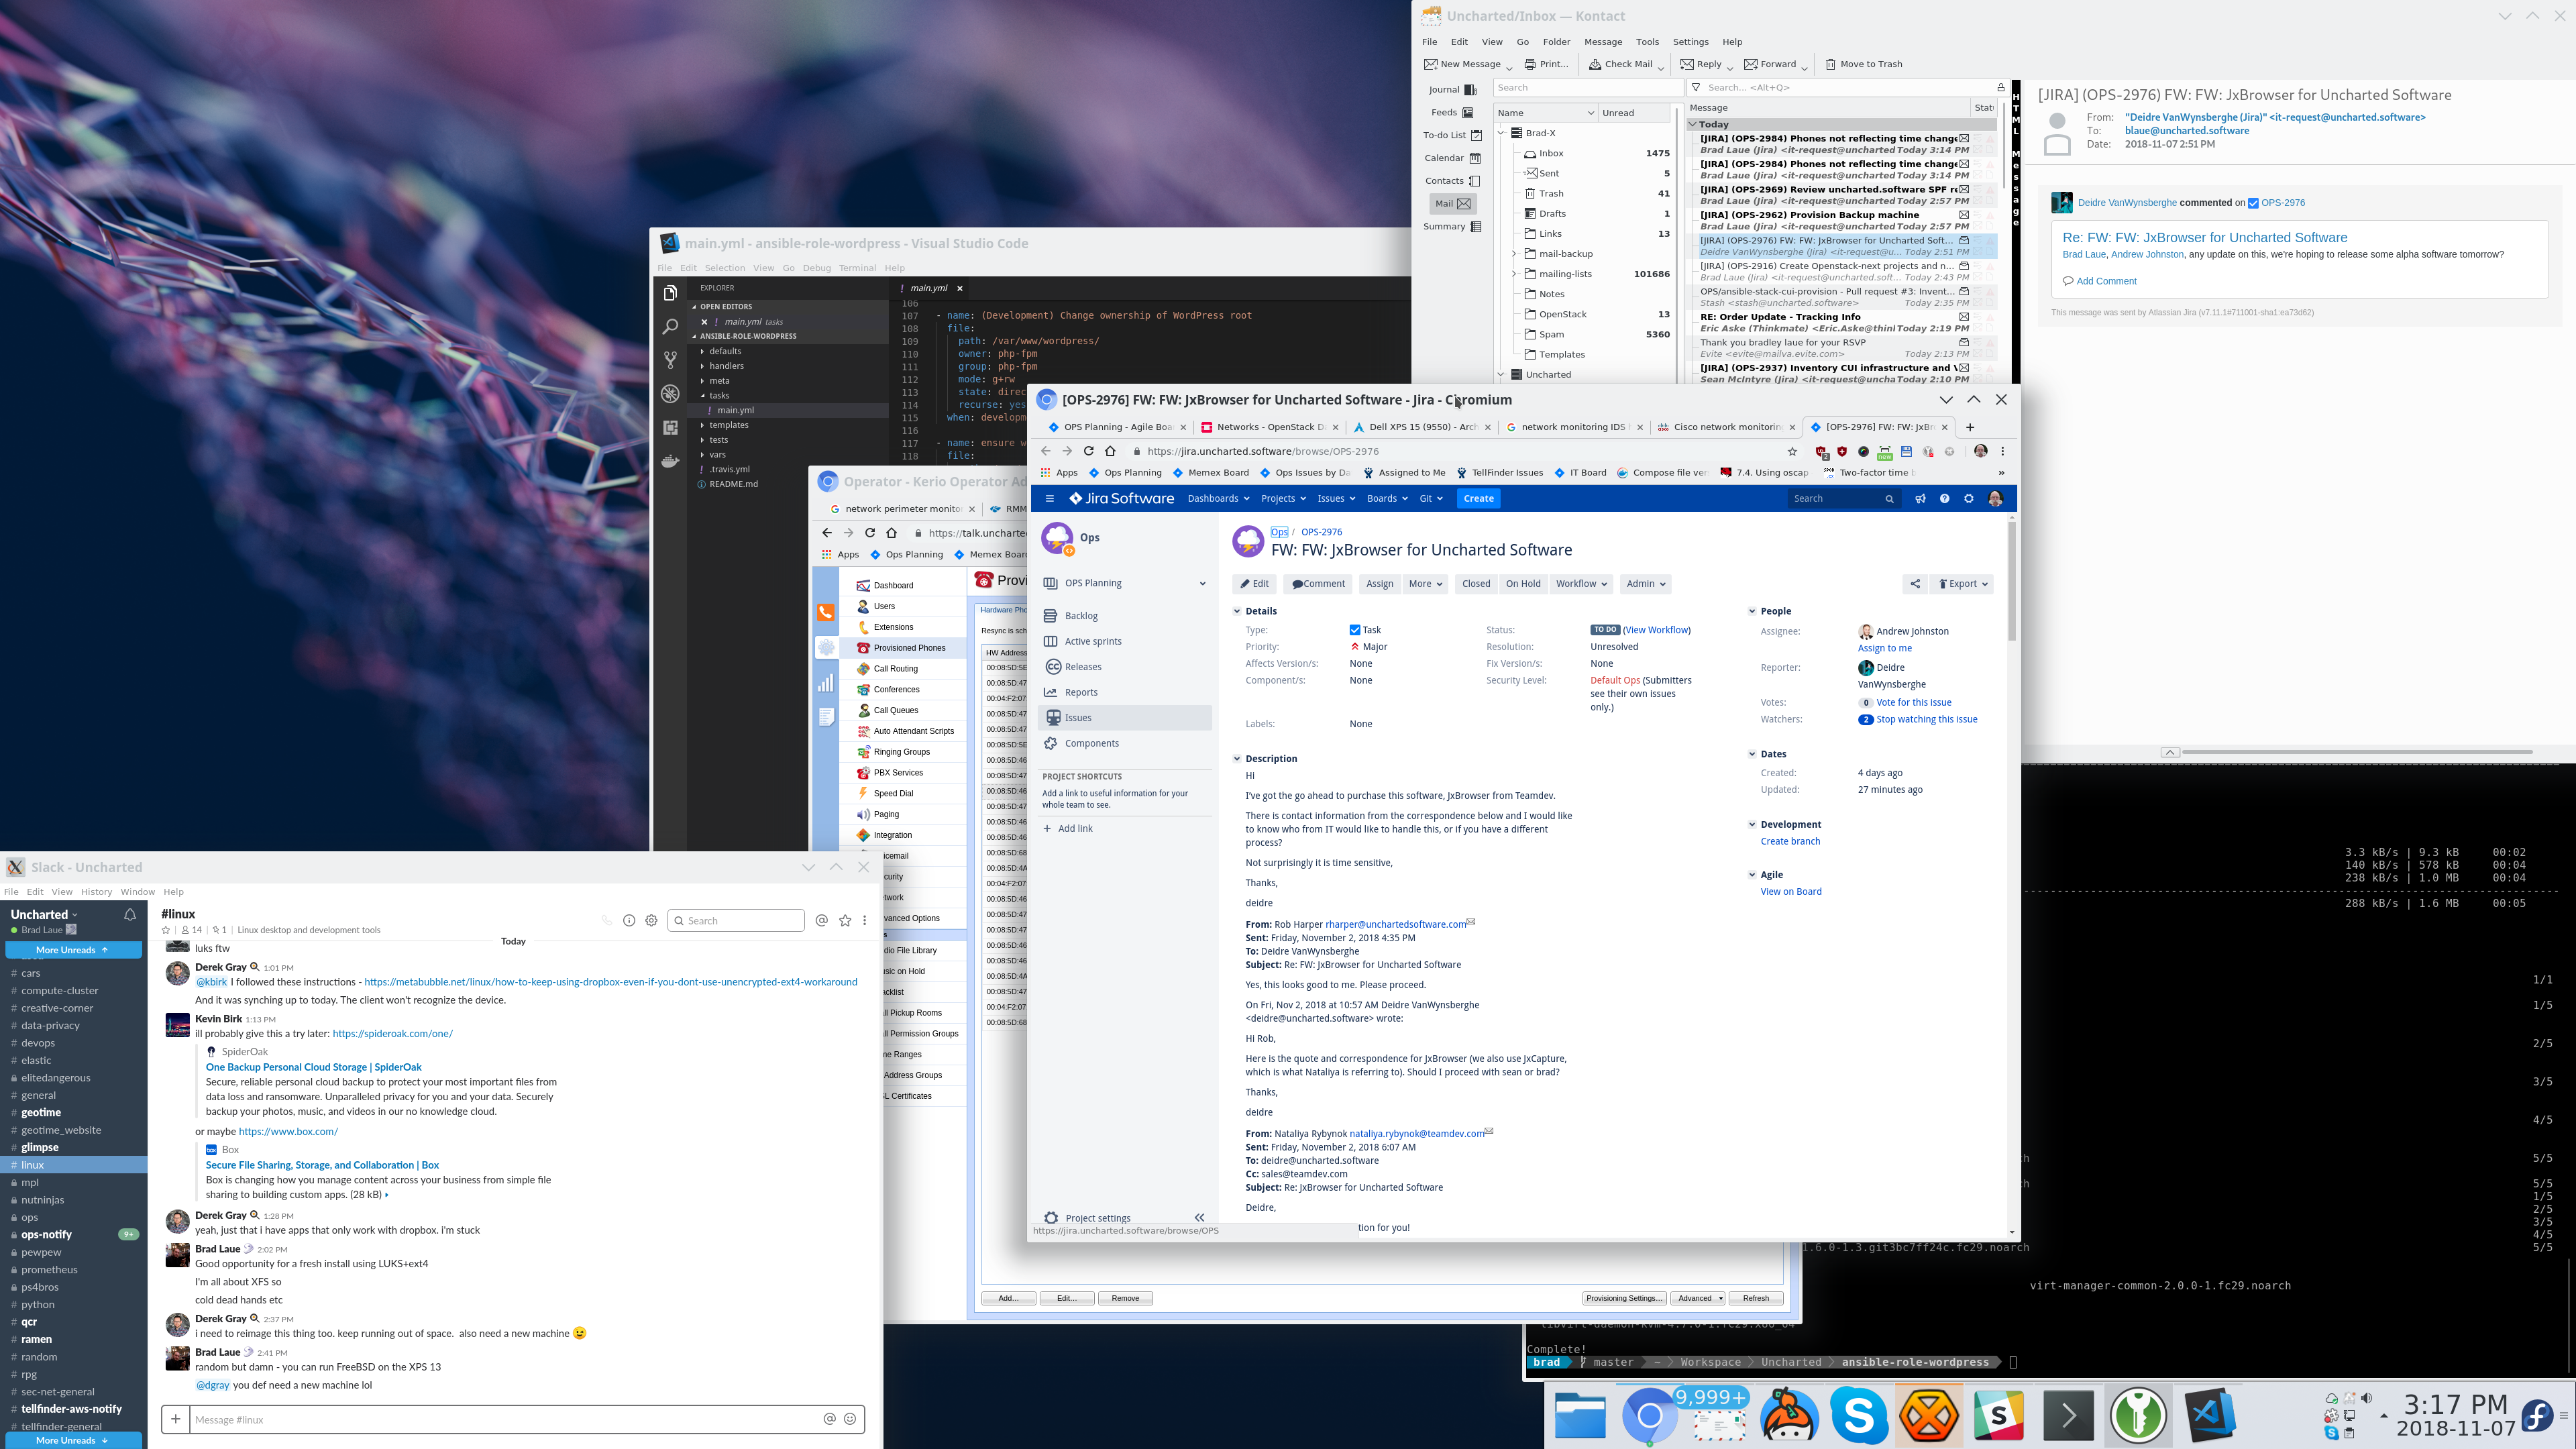Image resolution: width=2576 pixels, height=1449 pixels.
Task: Click Slack notifications bell icon
Action: point(130,914)
